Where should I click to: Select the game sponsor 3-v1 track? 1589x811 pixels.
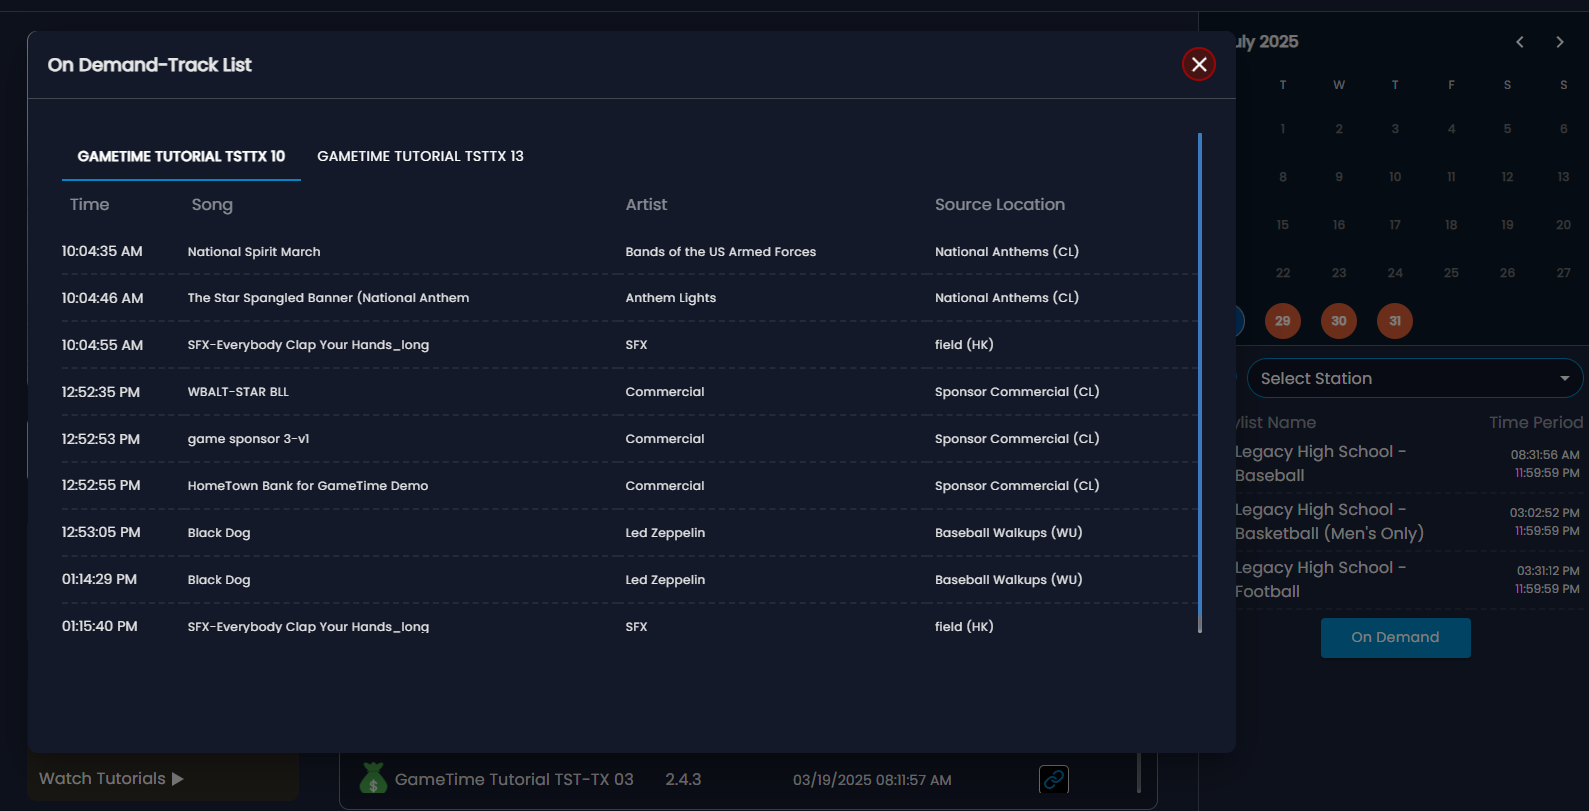(248, 439)
